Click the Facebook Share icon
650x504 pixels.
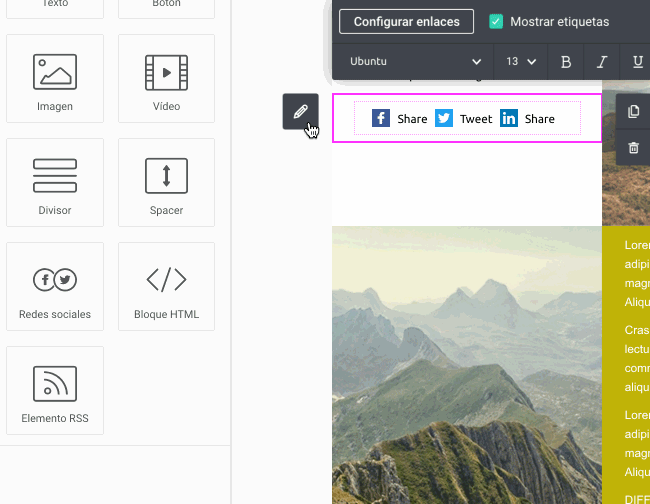pyautogui.click(x=381, y=118)
